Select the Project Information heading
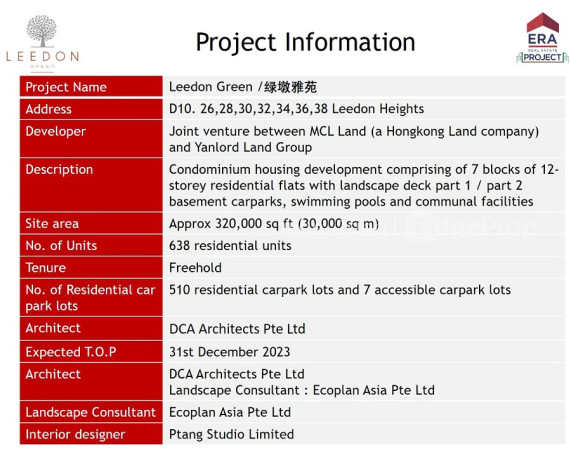Viewport: 571px width, 450px height. click(306, 42)
